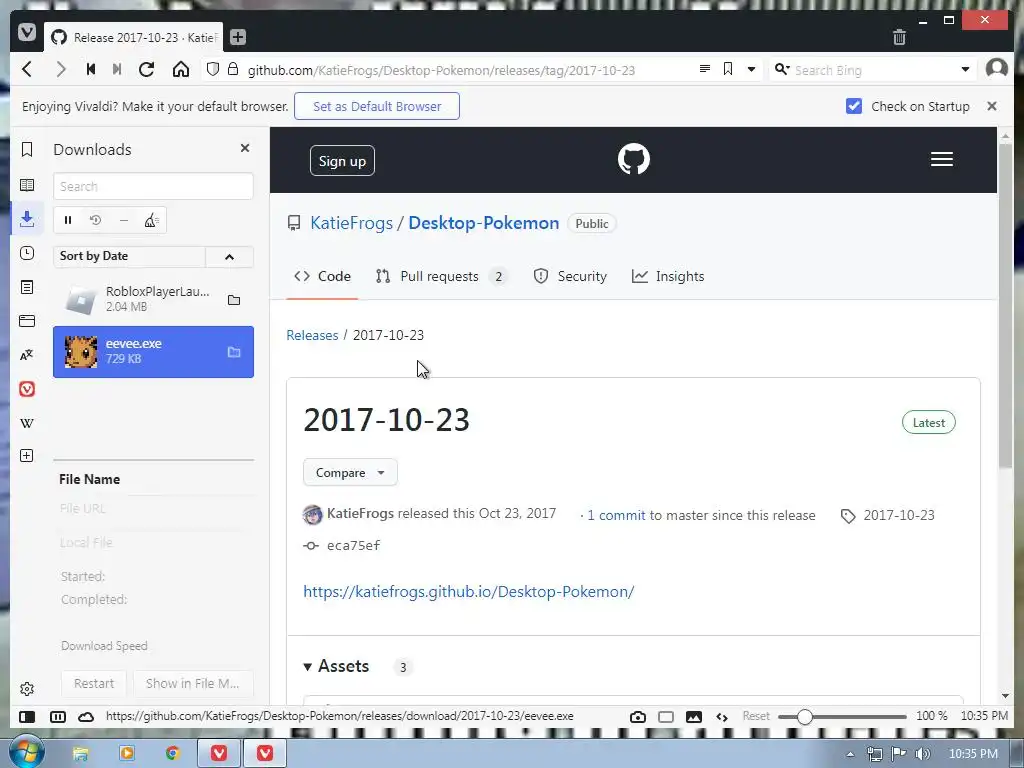Click Show in File Manager button
The image size is (1024, 768).
click(x=193, y=683)
